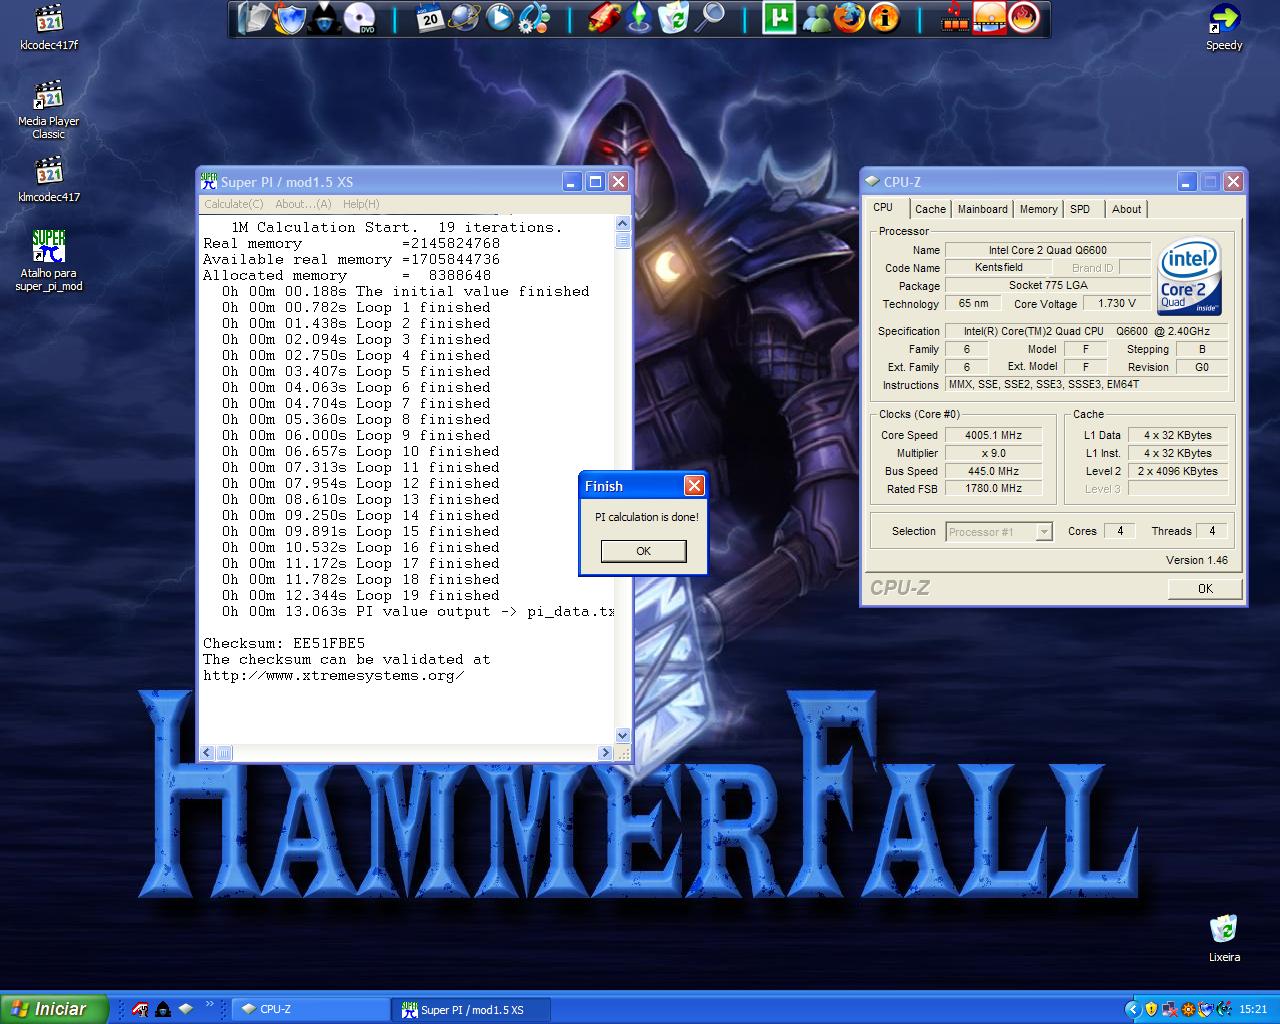Click the Checksum: EE51FBE5 line
This screenshot has width=1280, height=1024.
pyautogui.click(x=284, y=643)
